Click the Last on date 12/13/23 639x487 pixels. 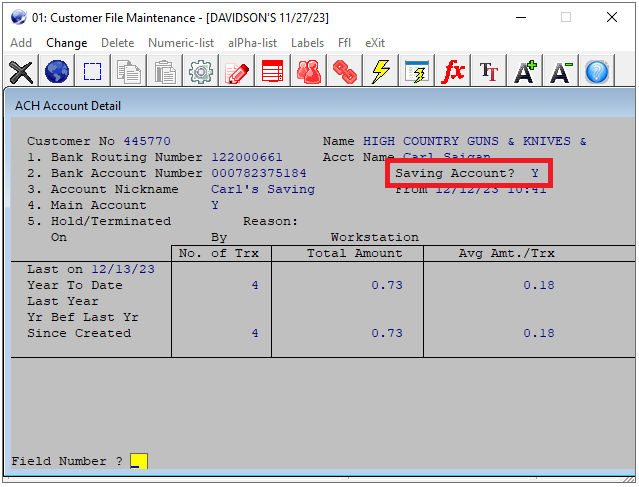(x=123, y=269)
